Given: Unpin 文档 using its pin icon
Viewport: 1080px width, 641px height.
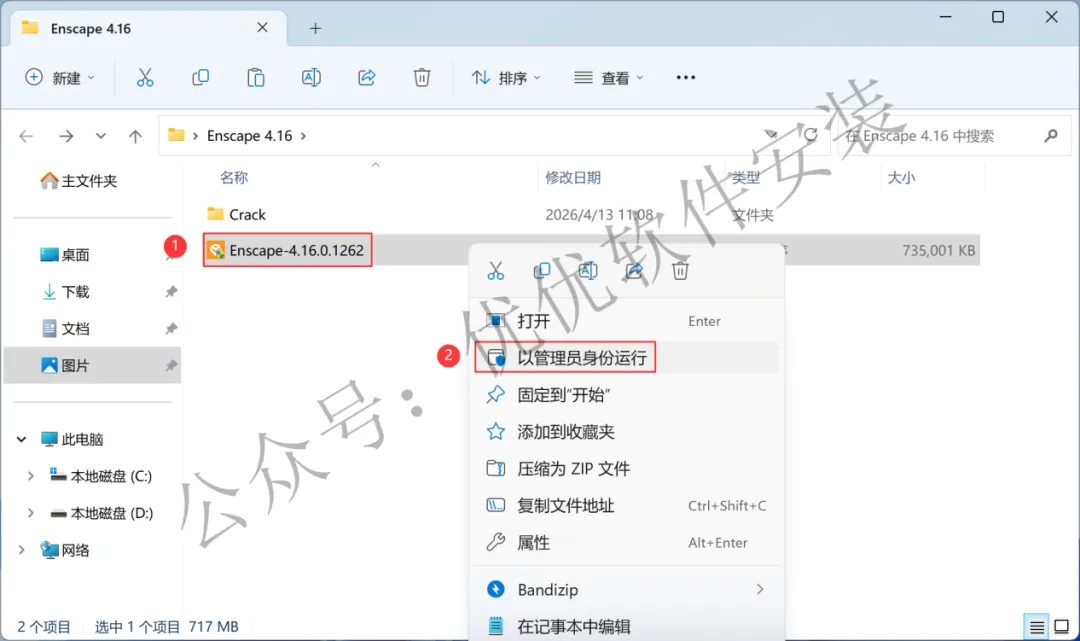Looking at the screenshot, I should pos(171,328).
